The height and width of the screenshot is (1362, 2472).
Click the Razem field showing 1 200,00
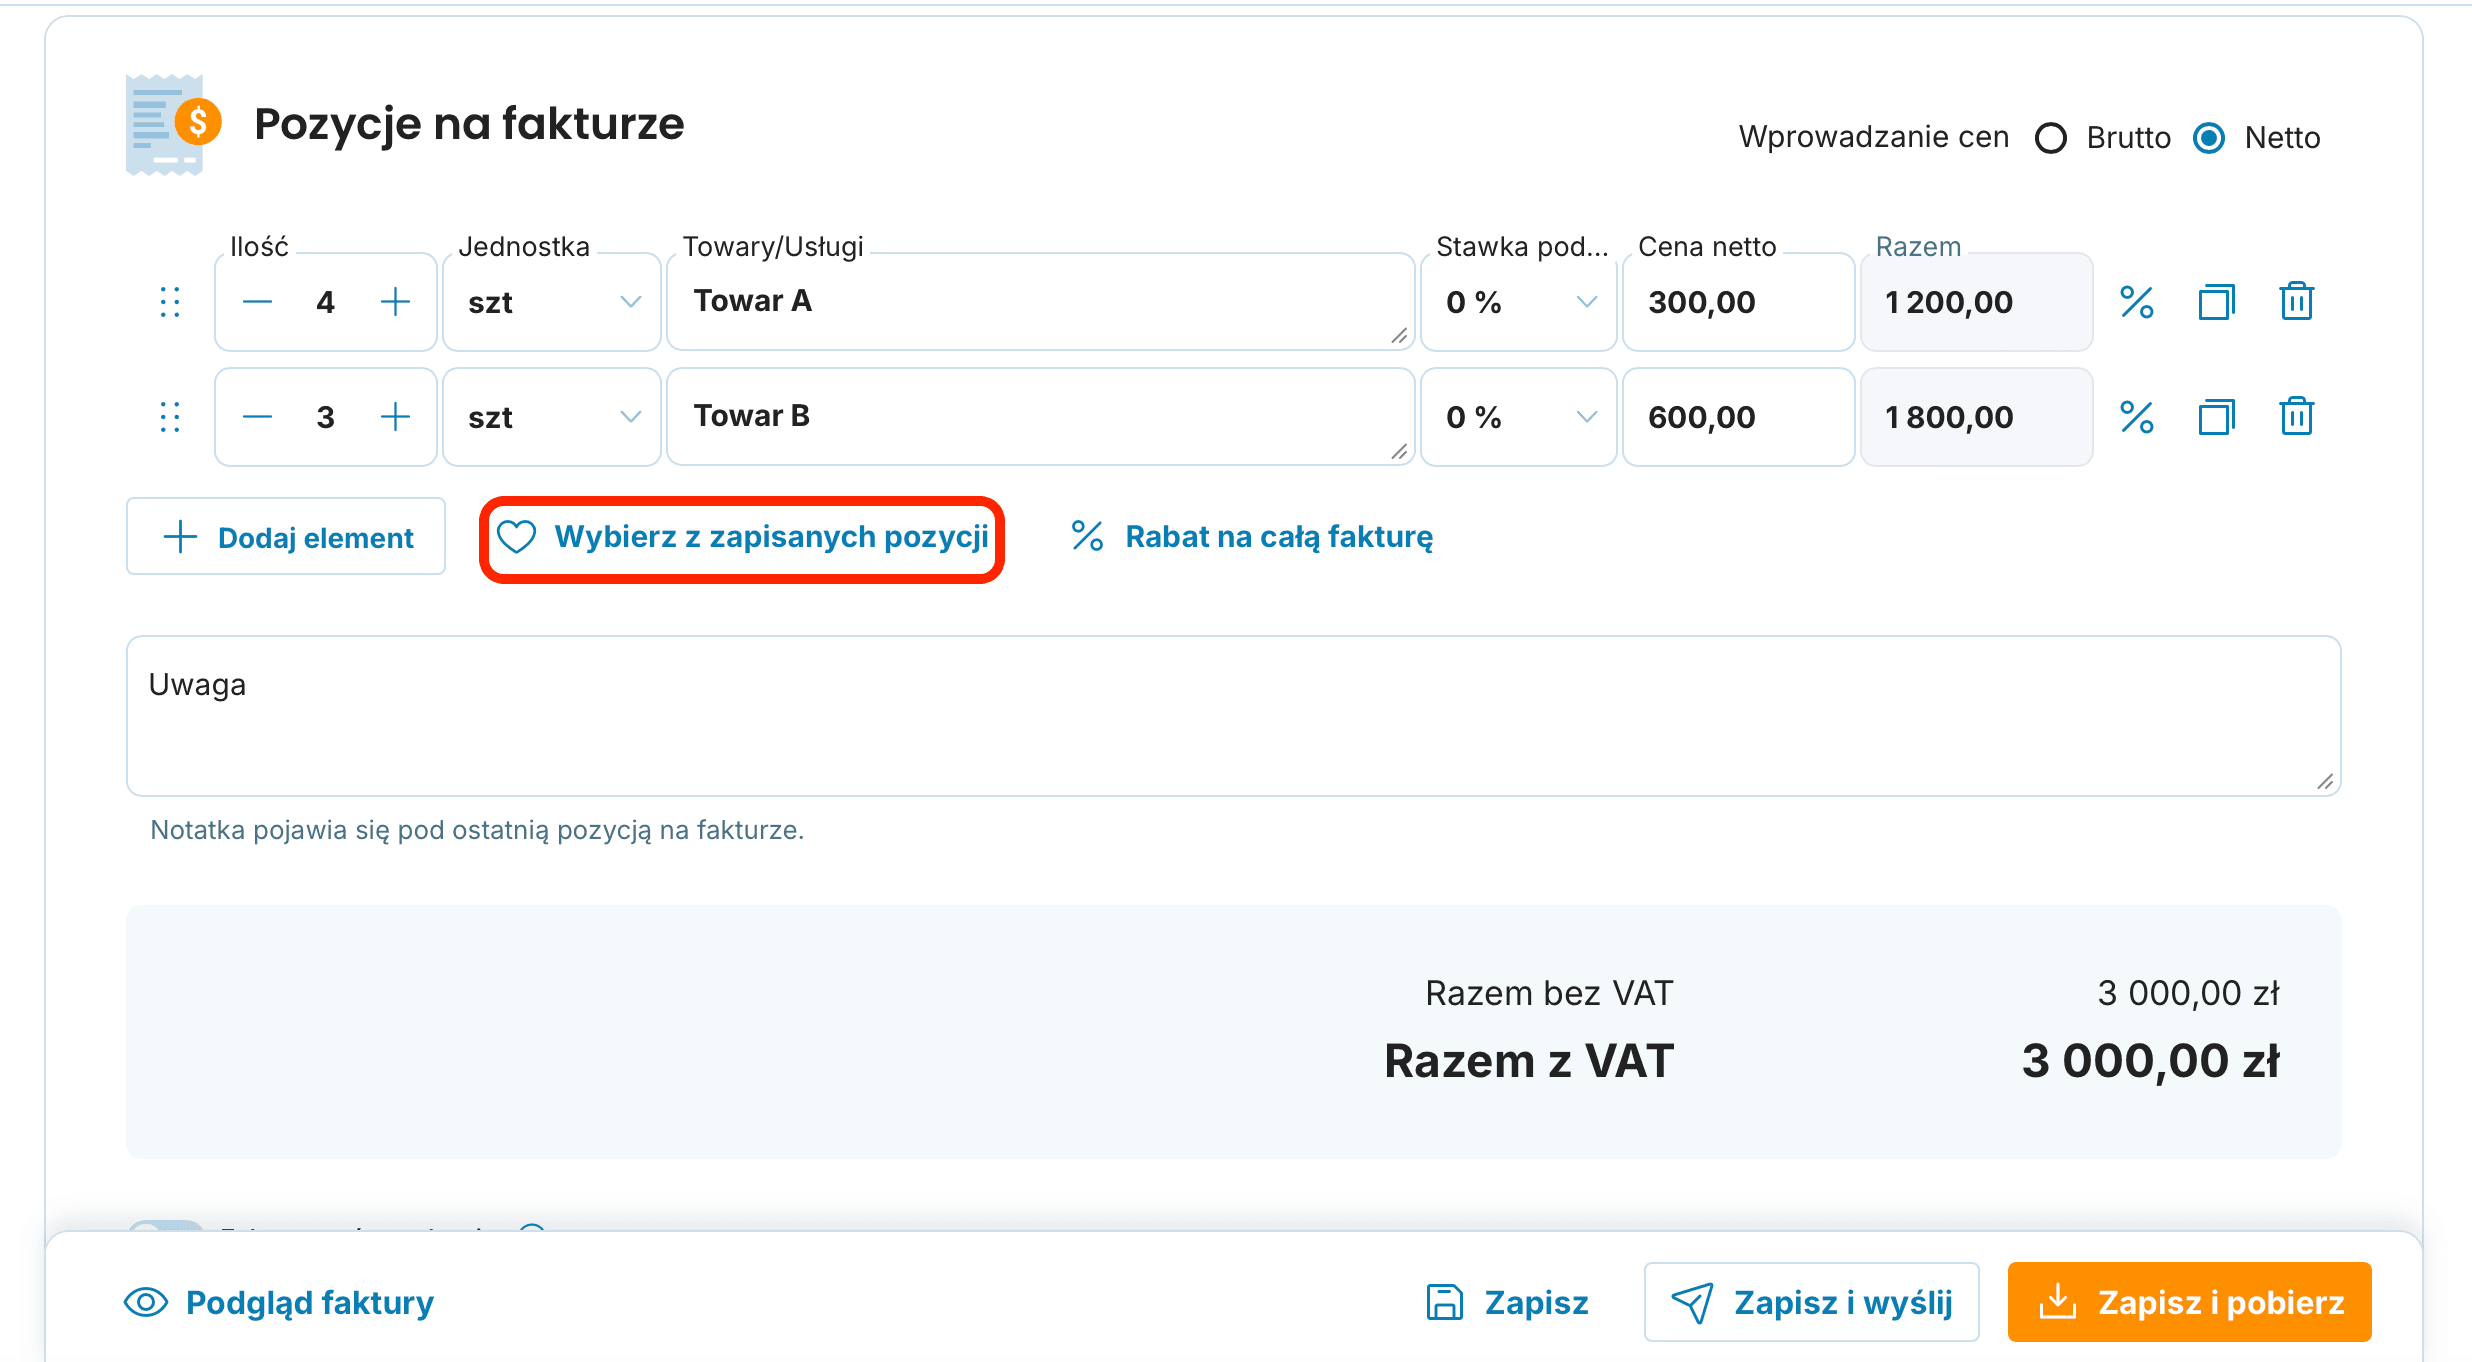pos(1976,302)
